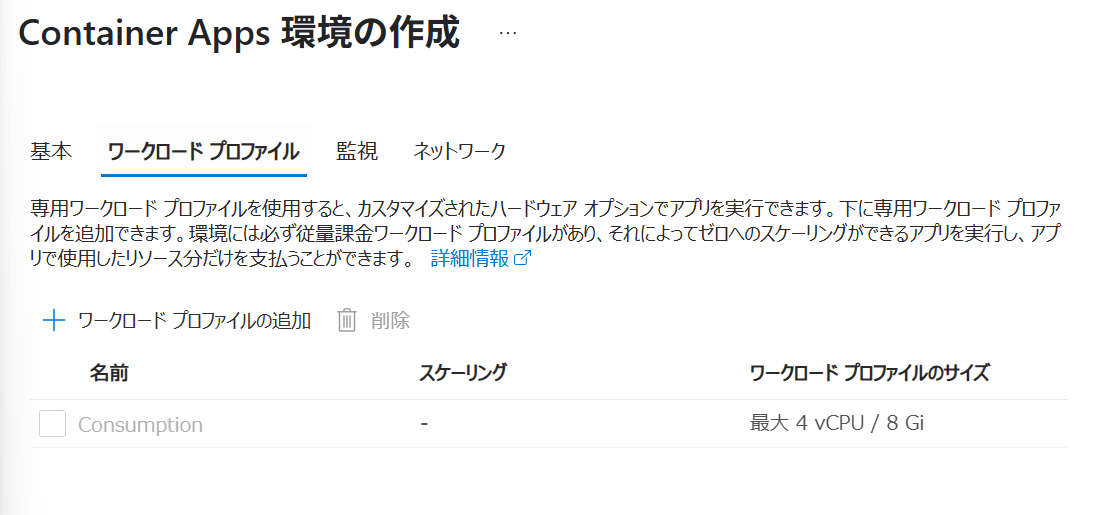Click the trash can icon next to 削除
1094x515 pixels.
(347, 321)
